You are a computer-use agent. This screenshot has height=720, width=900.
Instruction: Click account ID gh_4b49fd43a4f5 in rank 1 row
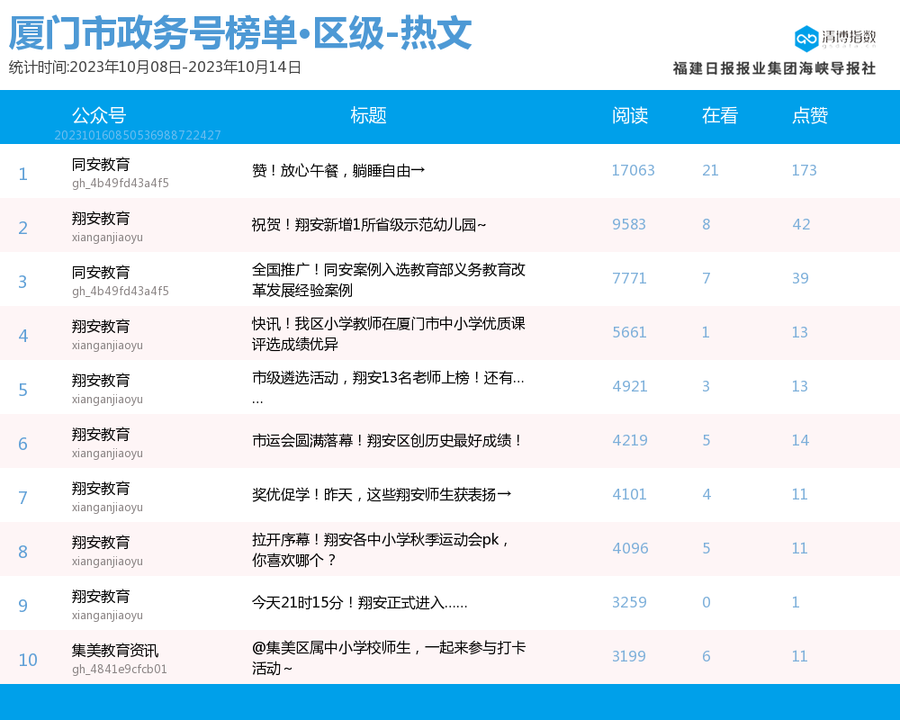tap(121, 184)
